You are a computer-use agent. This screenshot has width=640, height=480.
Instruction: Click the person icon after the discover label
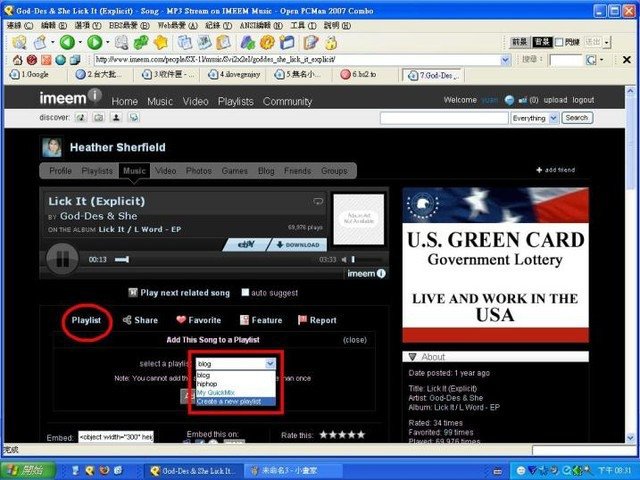(116, 118)
